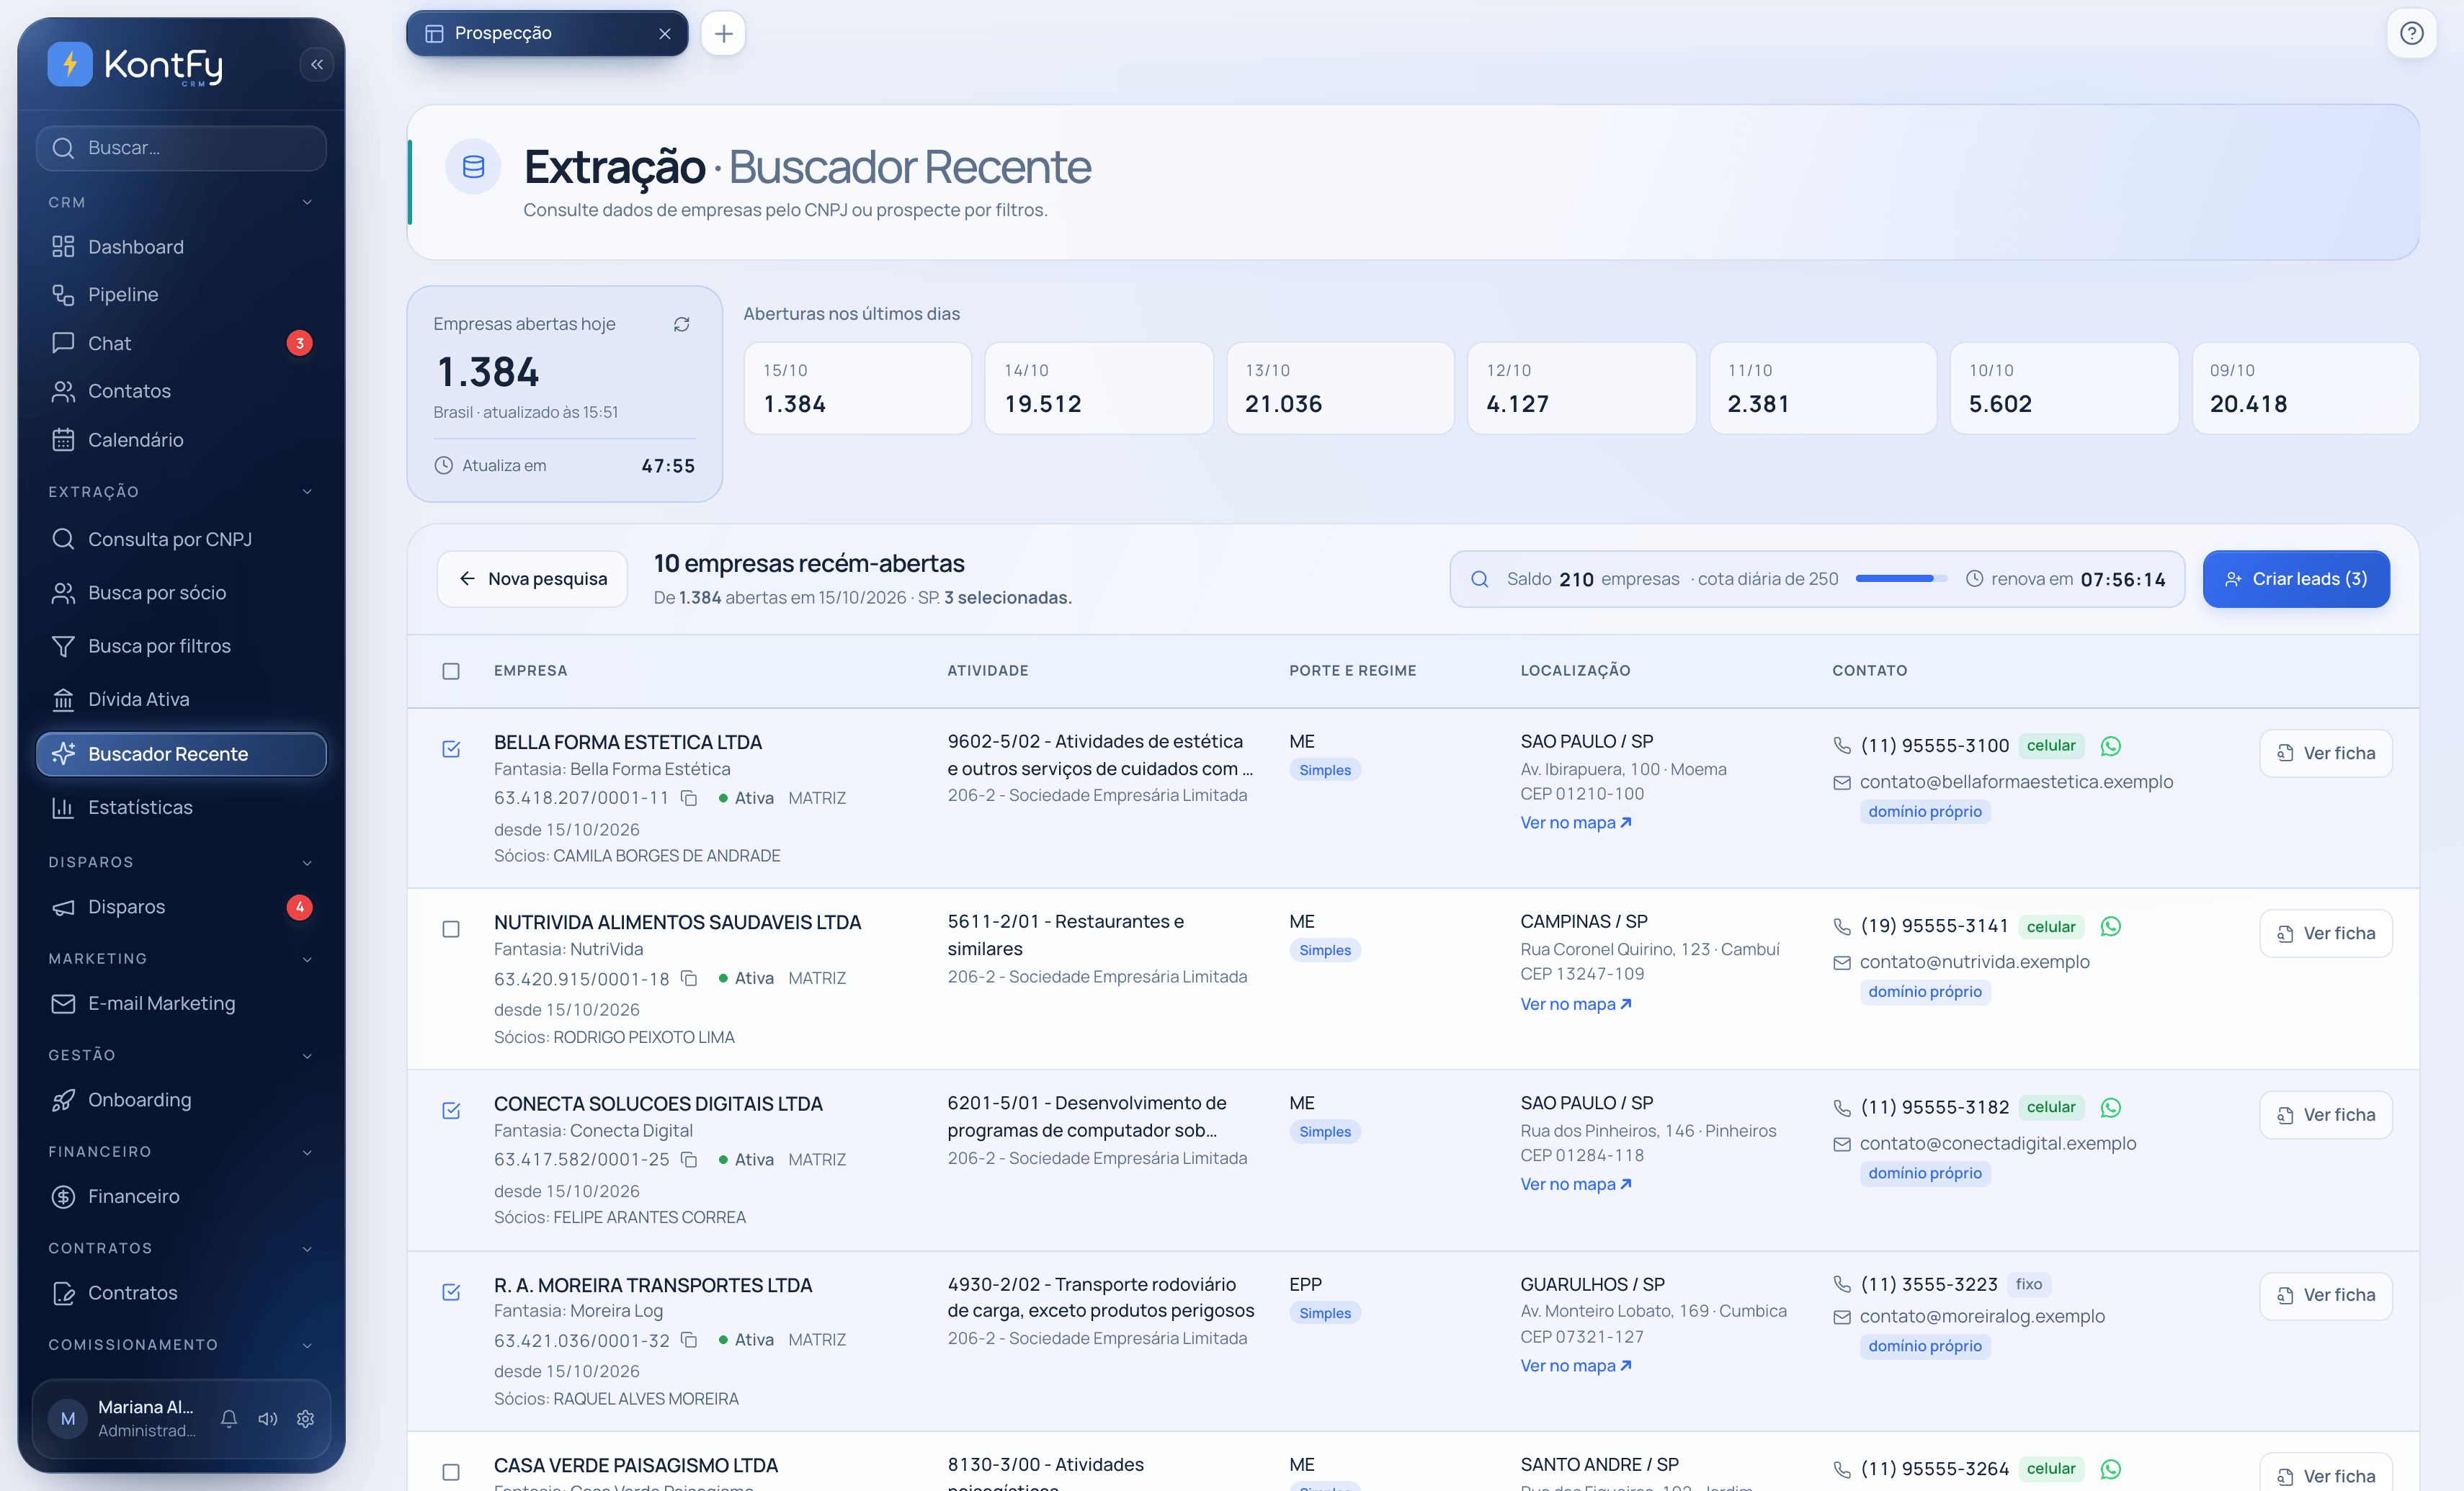Screen dimensions: 2464x1491
Task: Open the help question-mark icon
Action: (x=2411, y=33)
